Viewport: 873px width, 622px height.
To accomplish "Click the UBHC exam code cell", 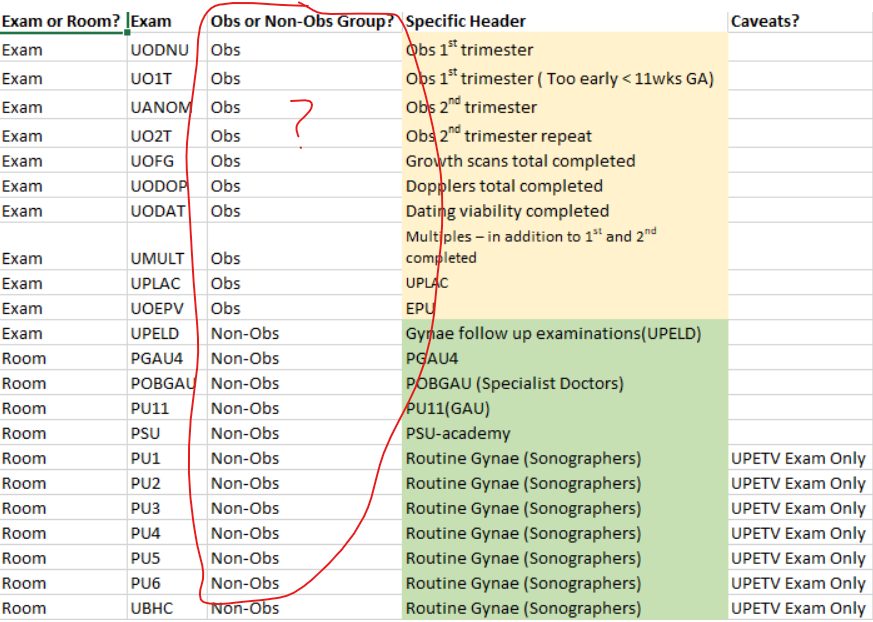I will coord(167,608).
